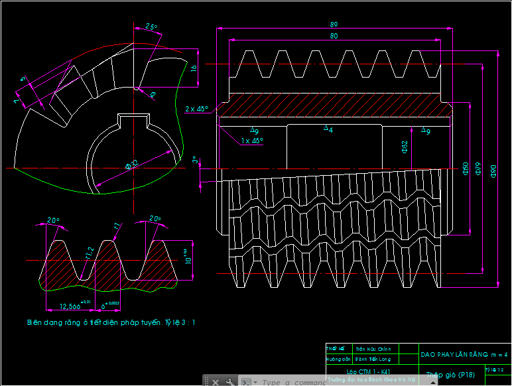Select the Φ90 outer diameter dimension
512x386 pixels.
(x=494, y=171)
